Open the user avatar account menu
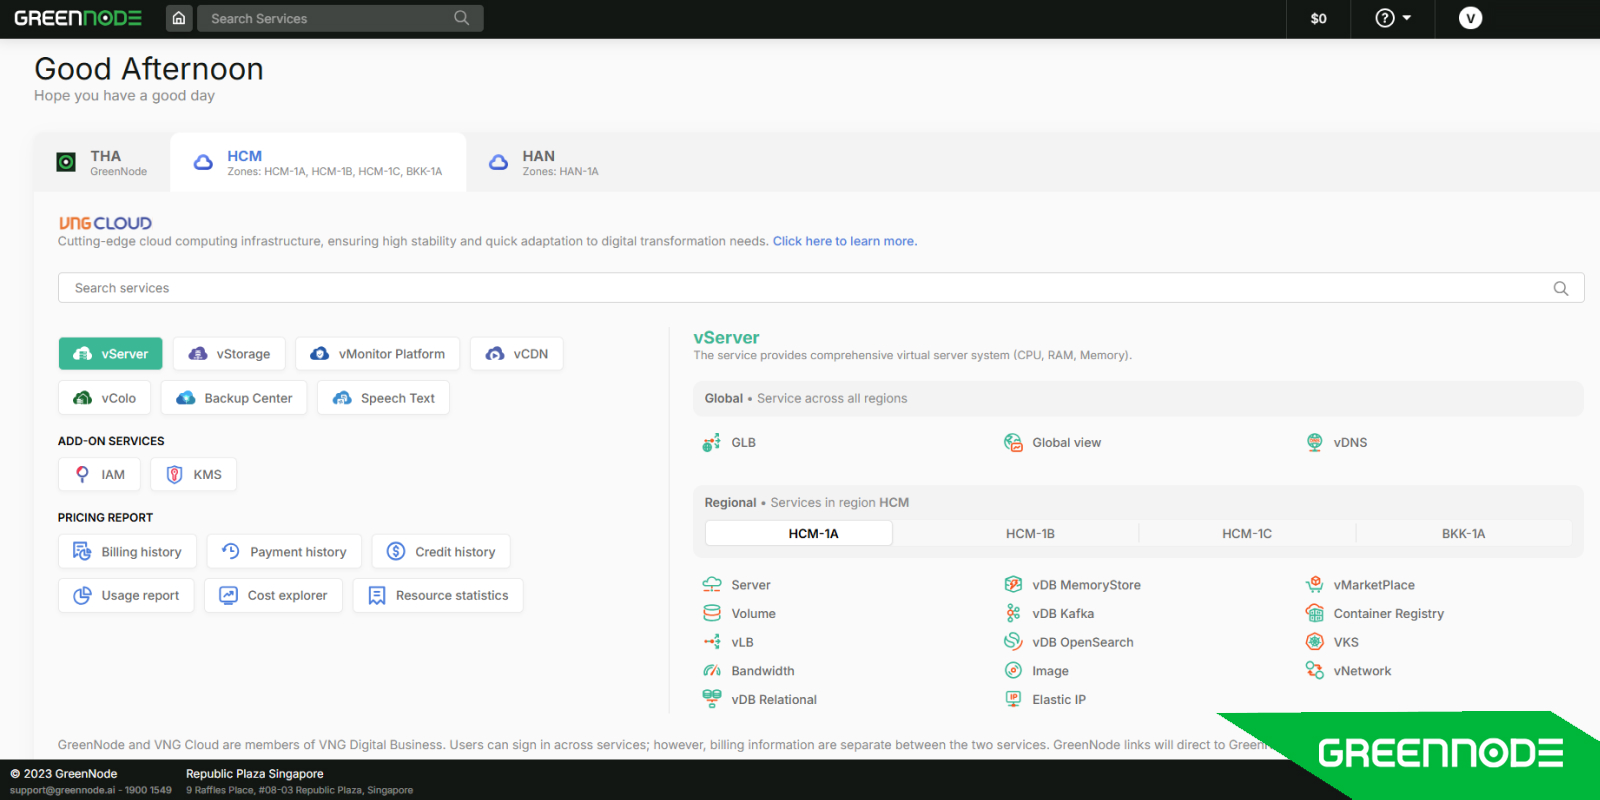 click(1470, 18)
